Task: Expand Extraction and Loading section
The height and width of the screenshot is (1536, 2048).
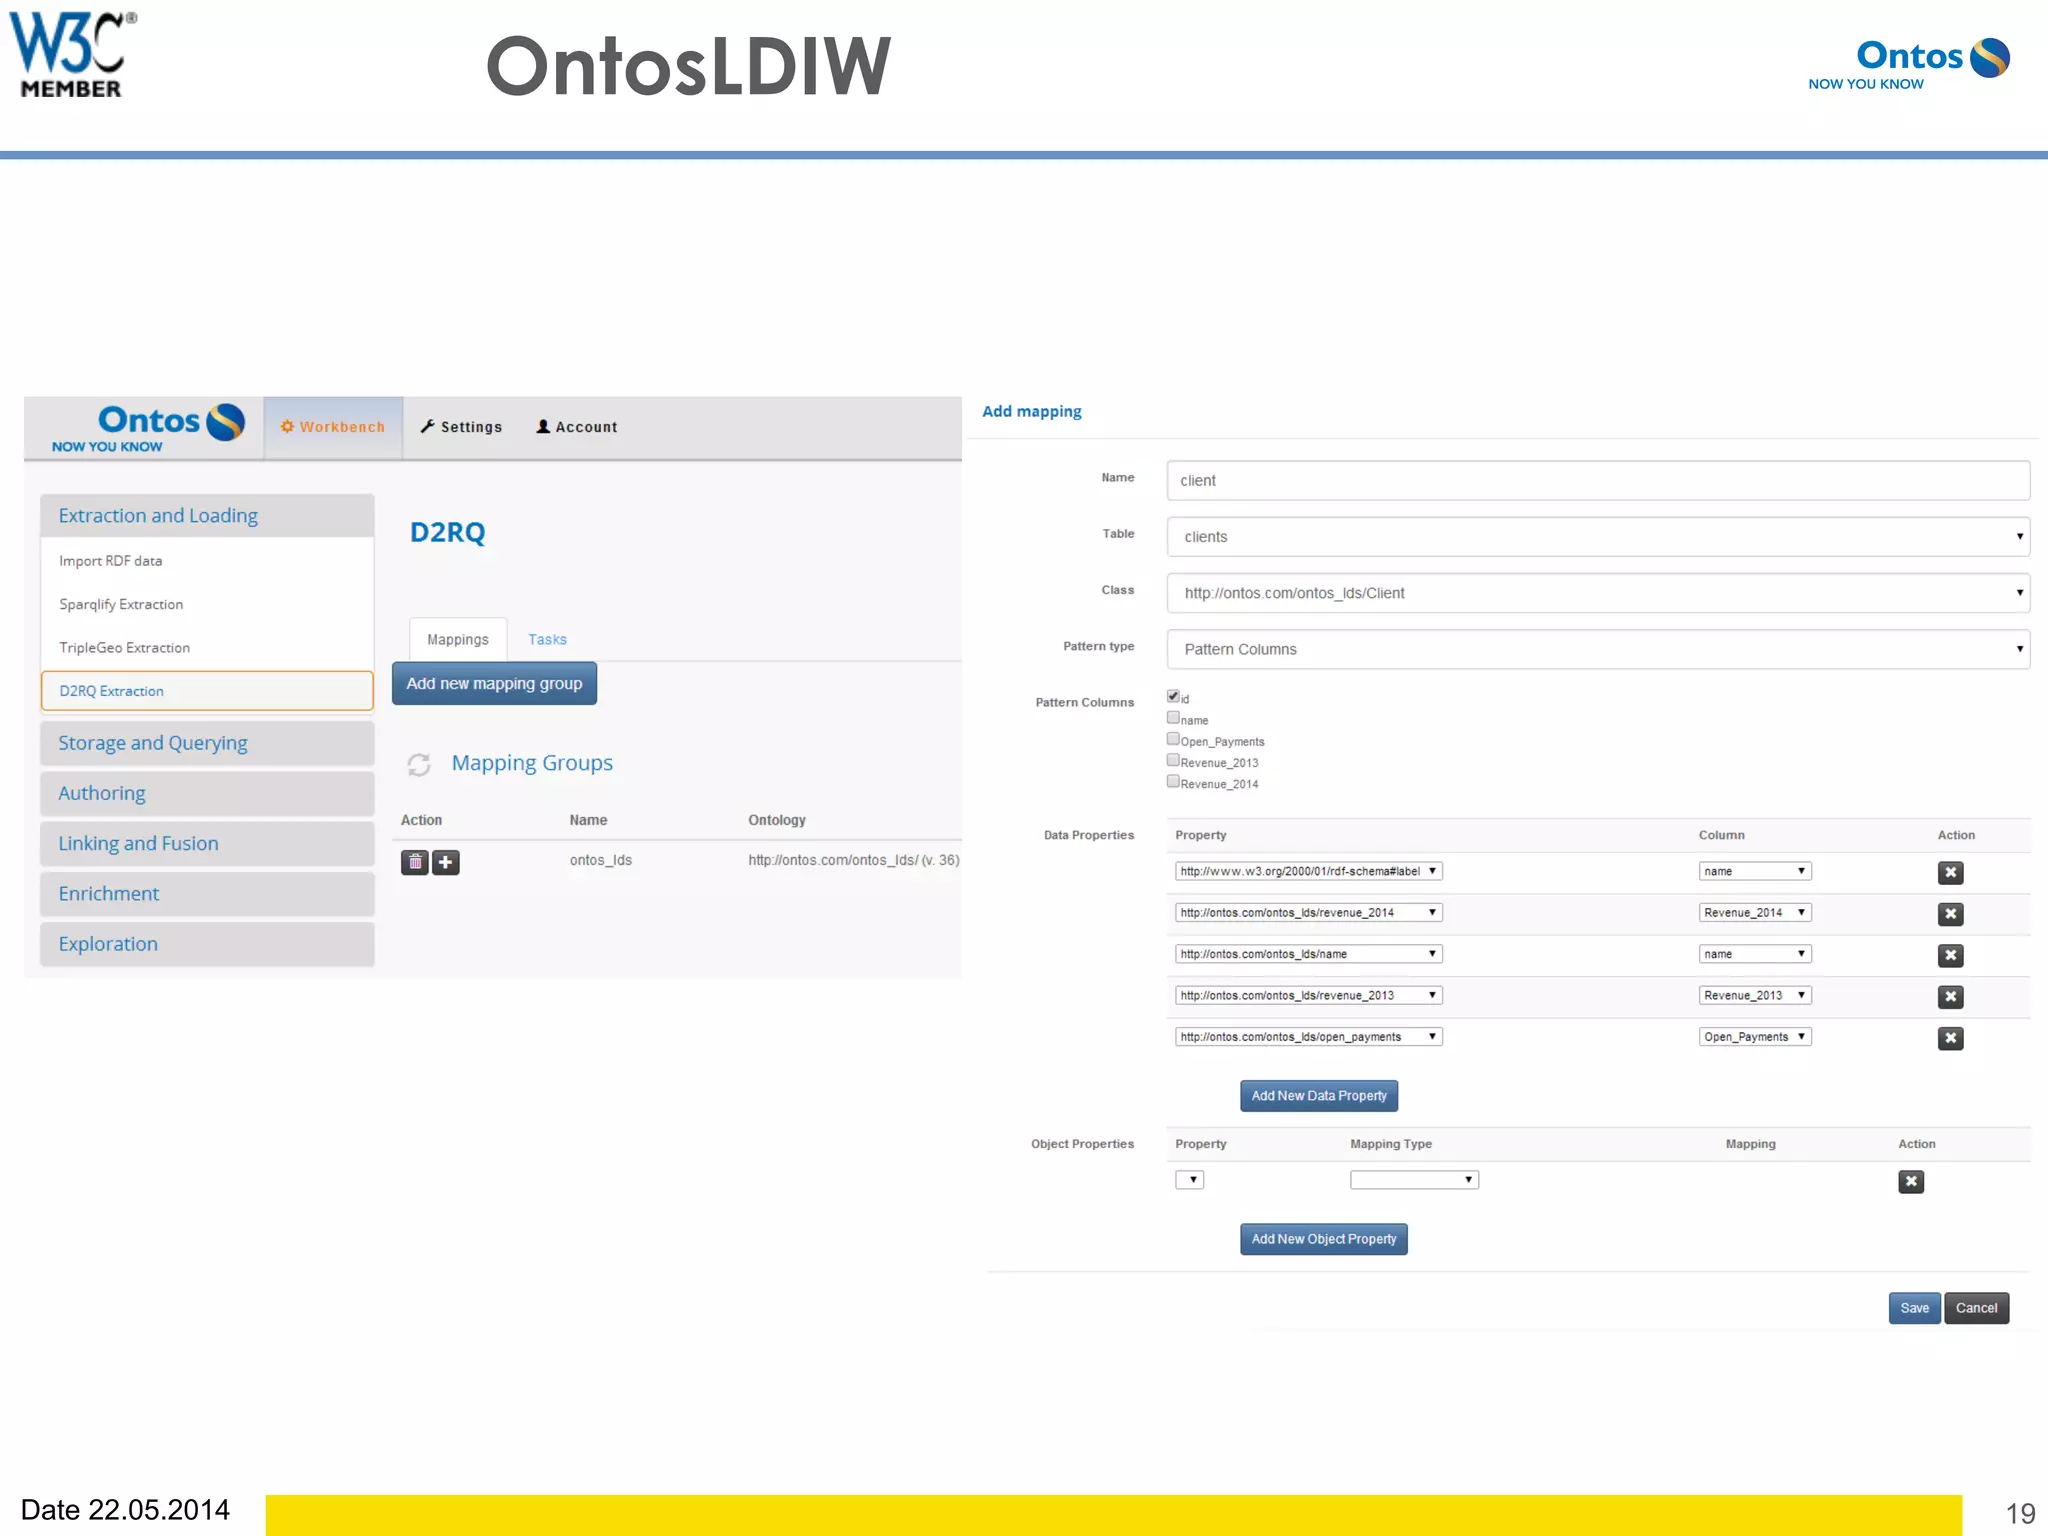Action: pos(207,516)
